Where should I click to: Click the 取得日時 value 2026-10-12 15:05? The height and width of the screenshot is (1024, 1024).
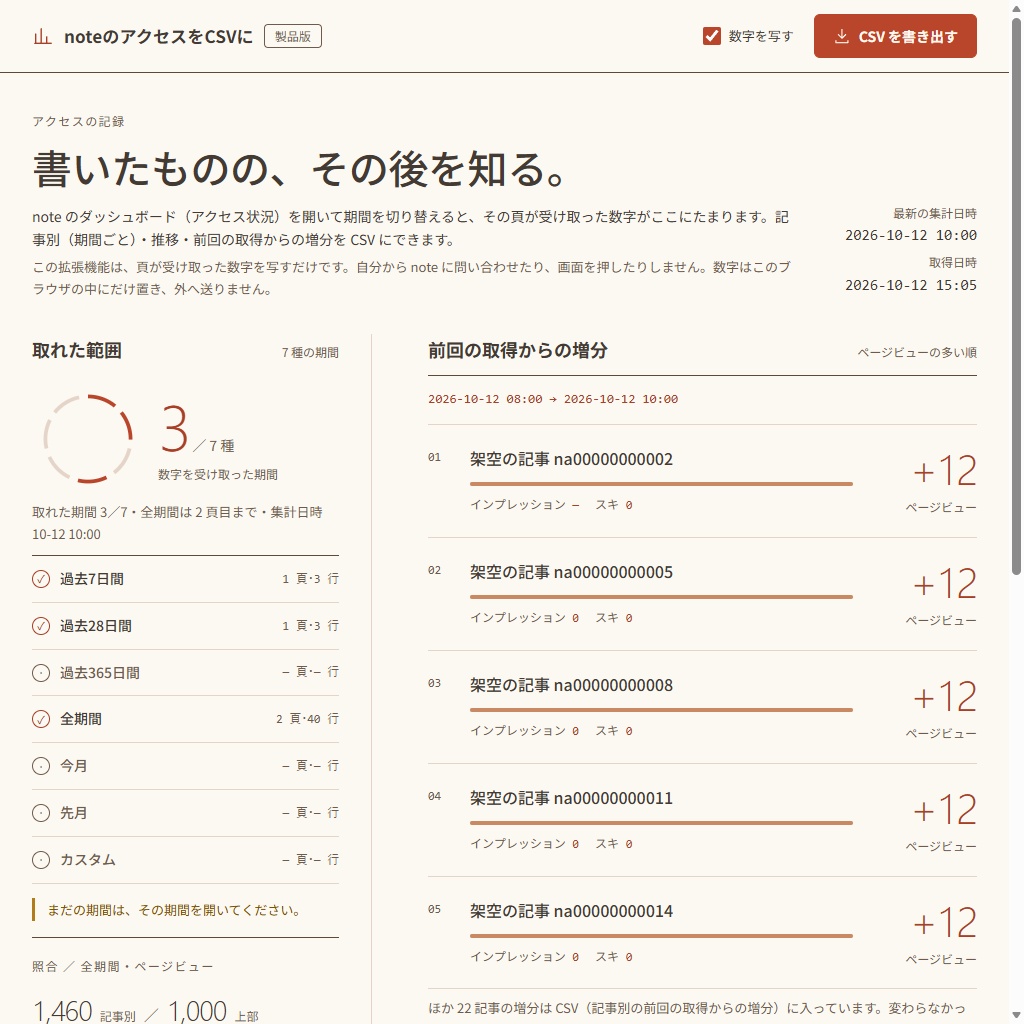[x=911, y=285]
